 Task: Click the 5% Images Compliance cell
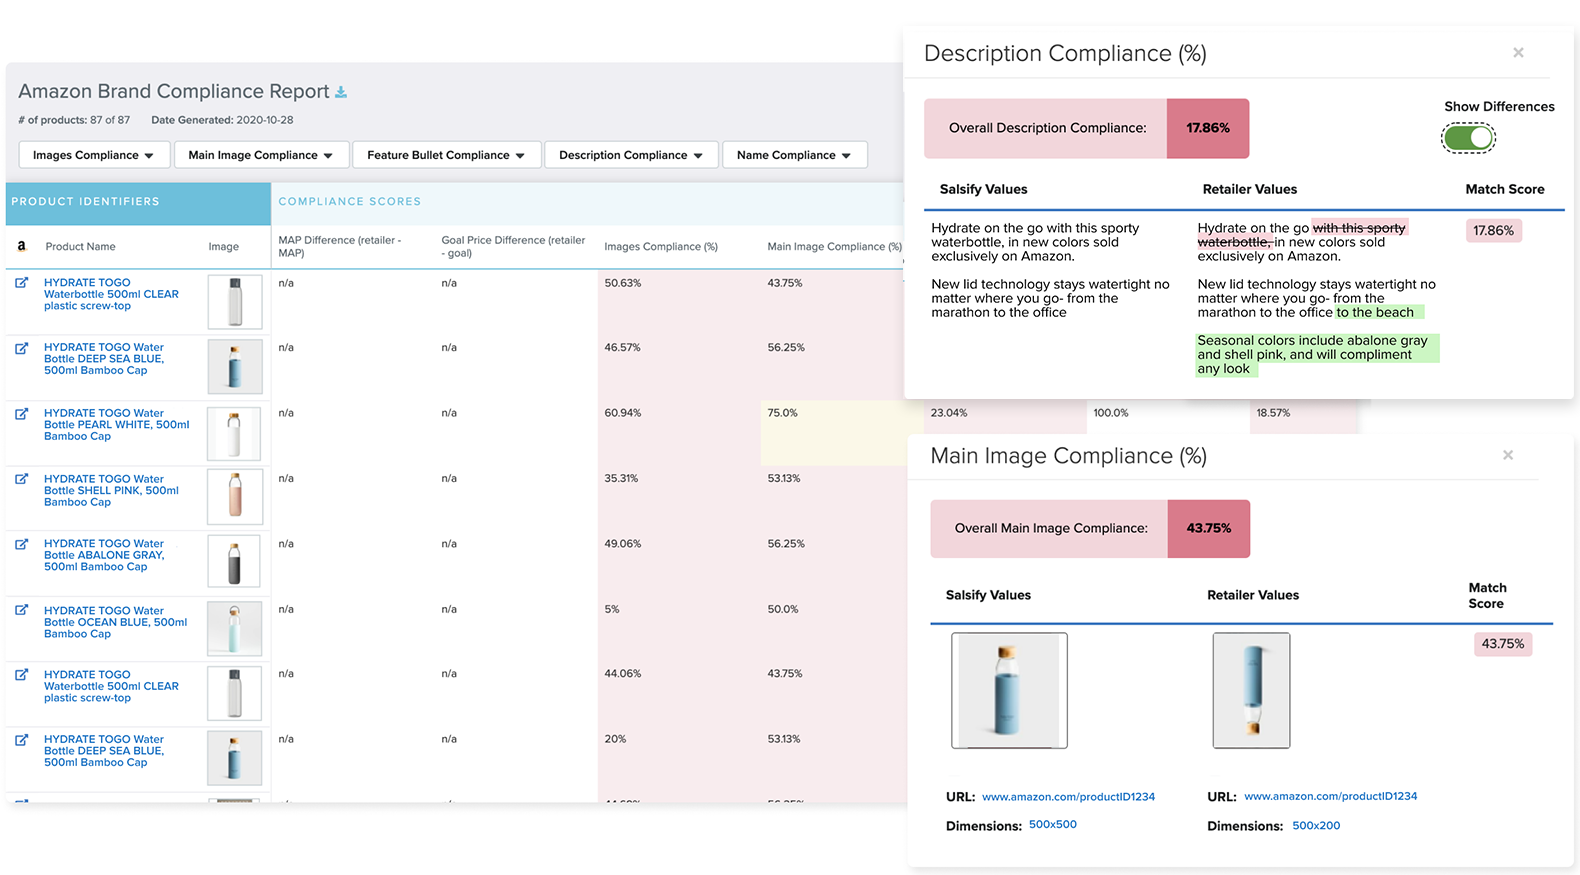tap(679, 629)
